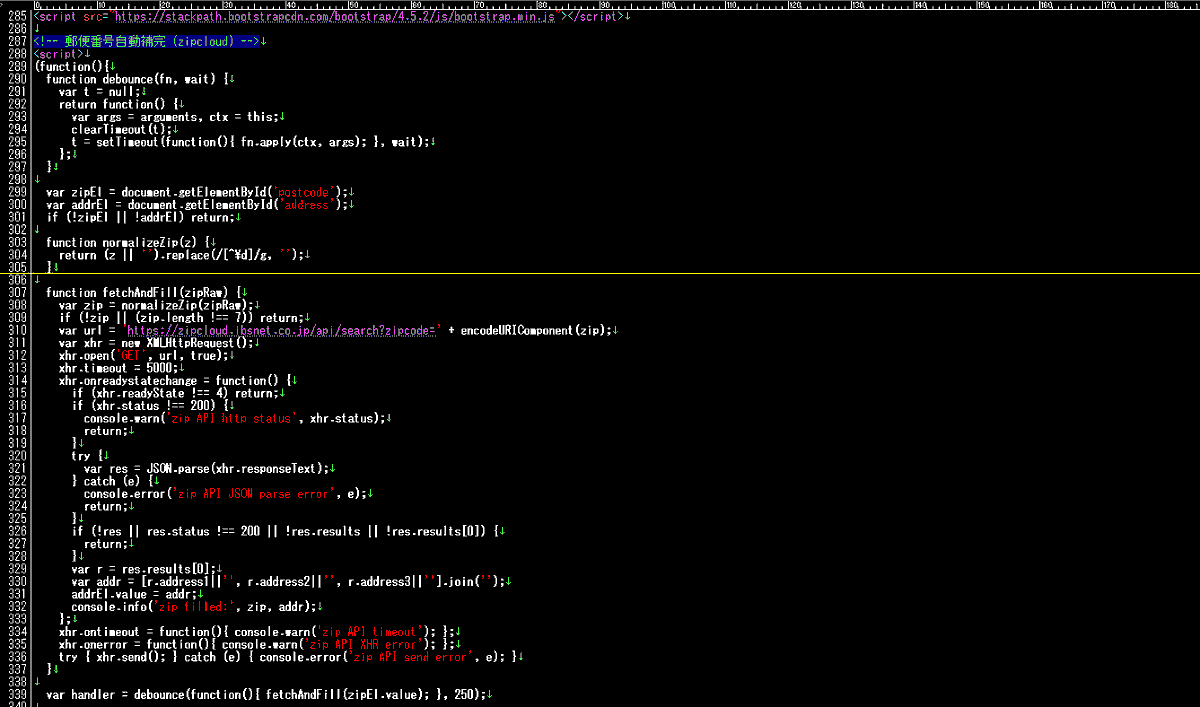Viewport: 1200px width, 707px height.
Task: Click 'var xhr = new XMLHttpRequest();' line
Action: point(156,343)
